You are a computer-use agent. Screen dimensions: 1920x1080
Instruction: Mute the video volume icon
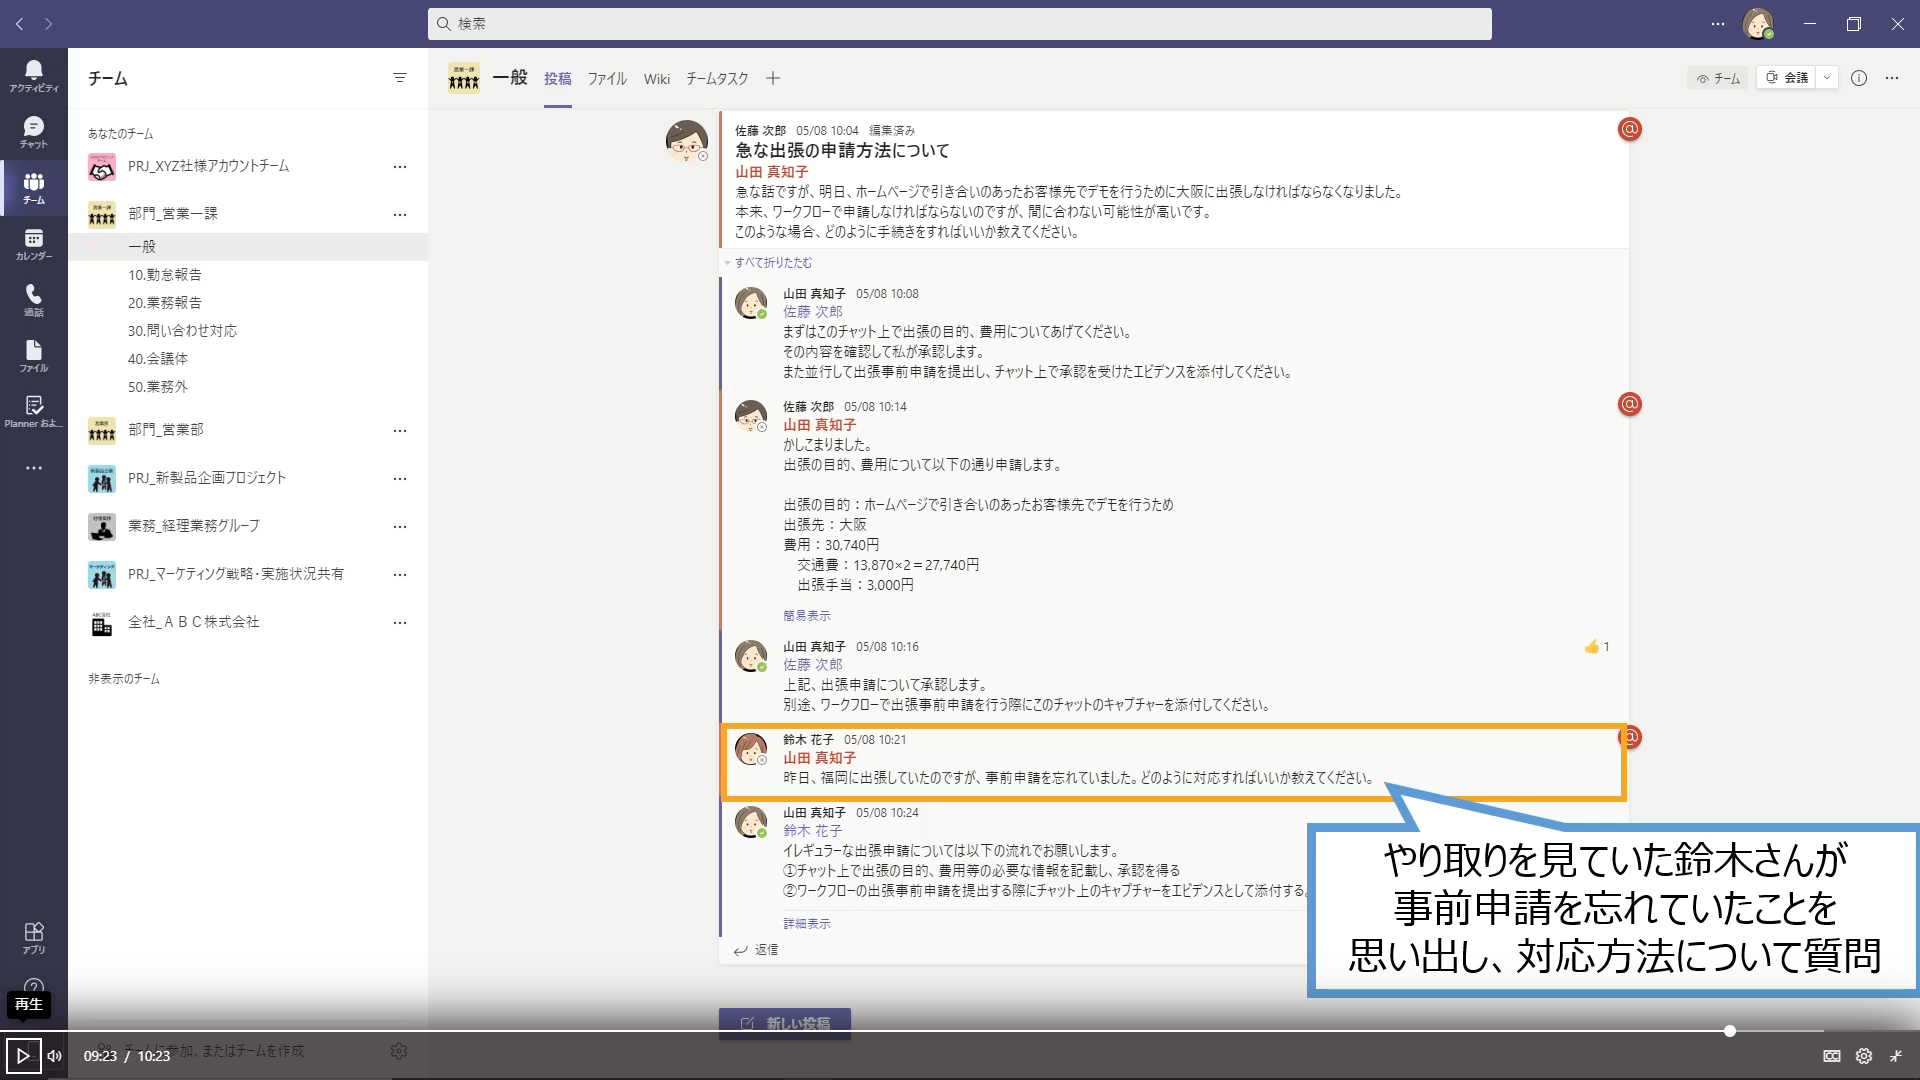click(55, 1056)
